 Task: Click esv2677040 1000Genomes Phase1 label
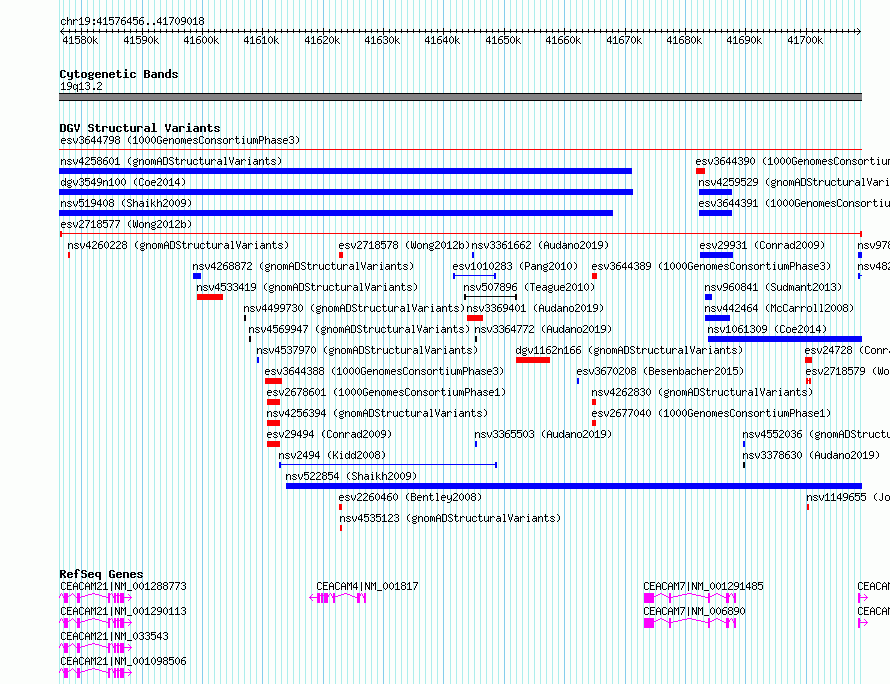(x=711, y=413)
